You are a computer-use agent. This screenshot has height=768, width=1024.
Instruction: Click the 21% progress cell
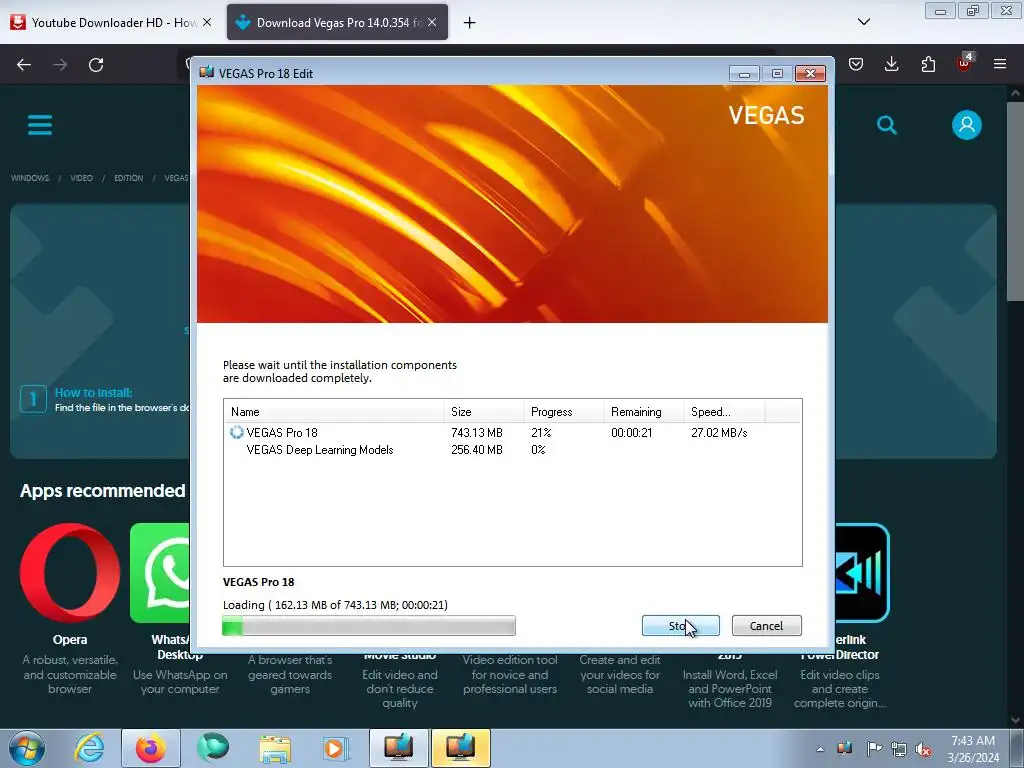point(541,432)
